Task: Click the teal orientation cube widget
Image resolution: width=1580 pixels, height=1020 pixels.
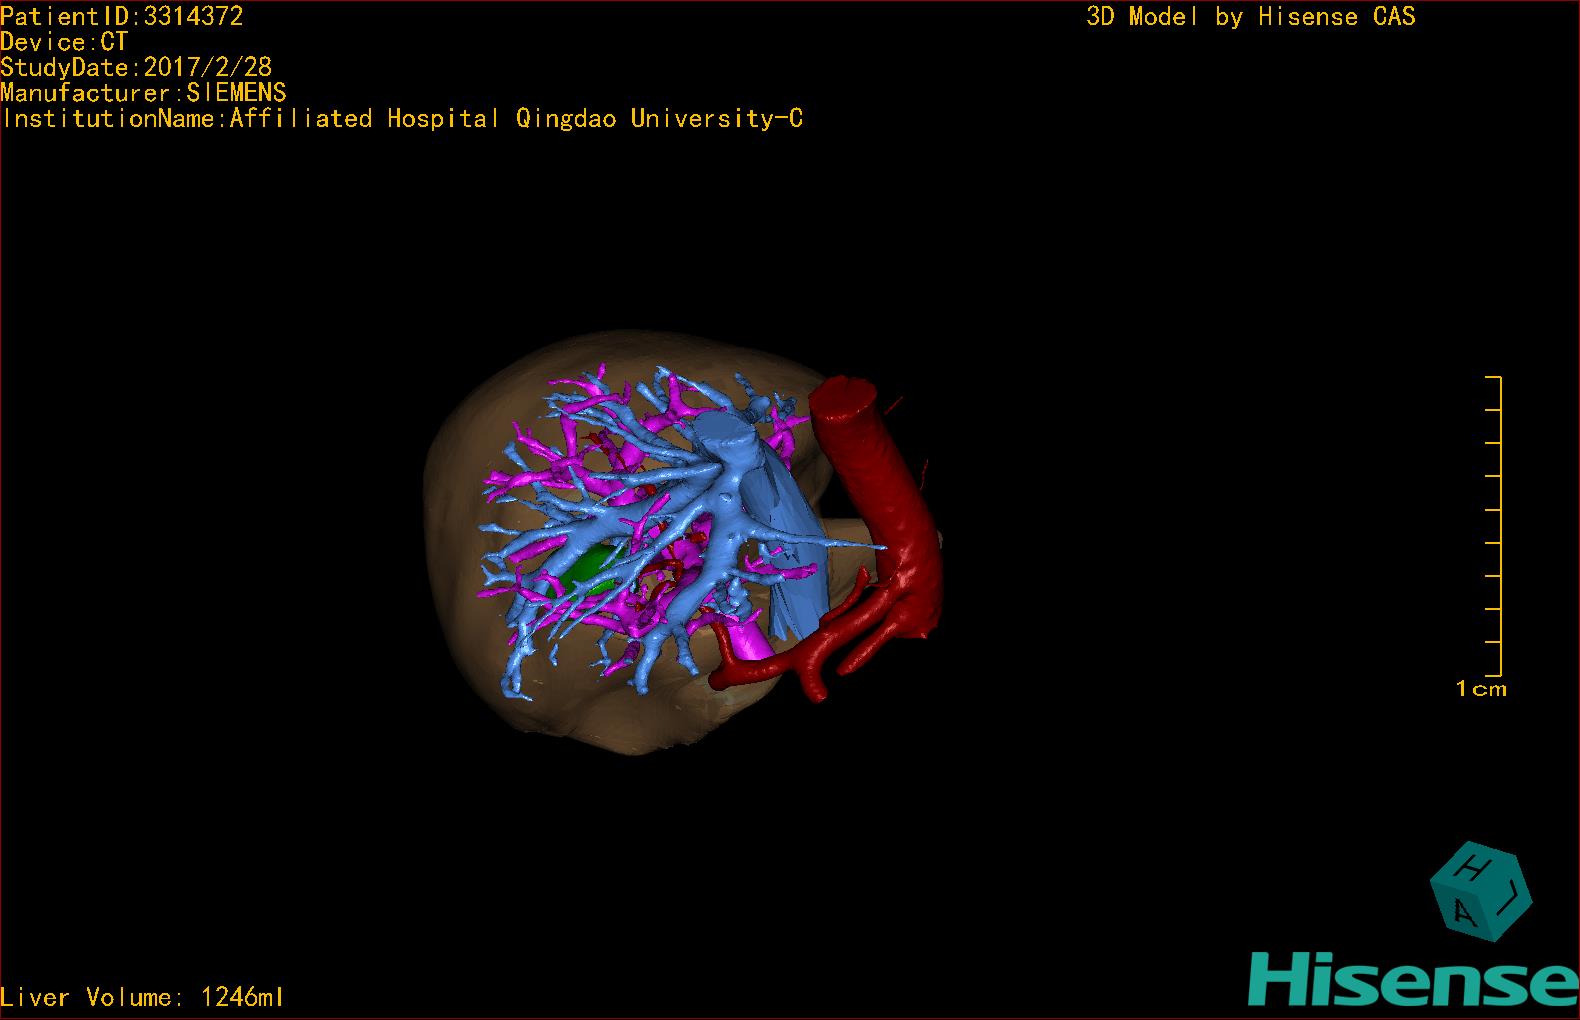Action: 1480,893
